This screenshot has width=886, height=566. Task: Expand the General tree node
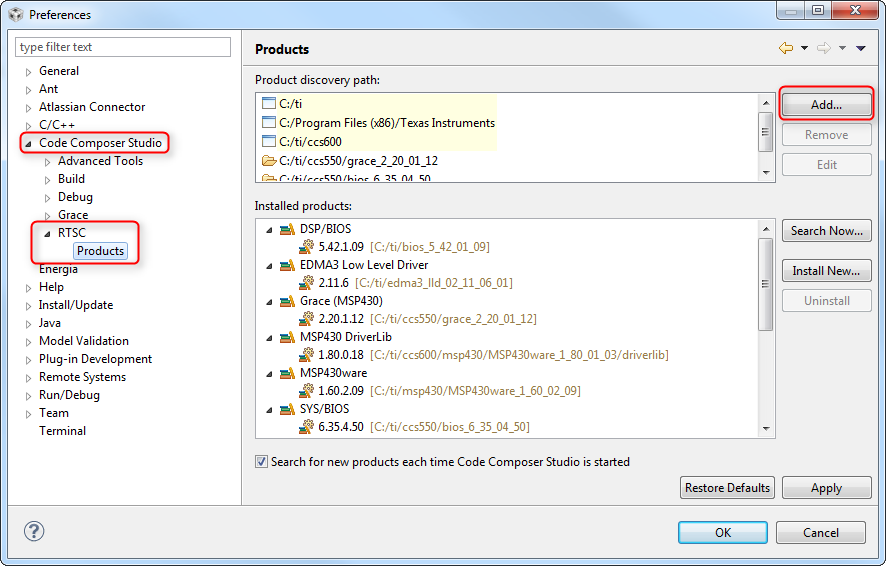tap(28, 72)
